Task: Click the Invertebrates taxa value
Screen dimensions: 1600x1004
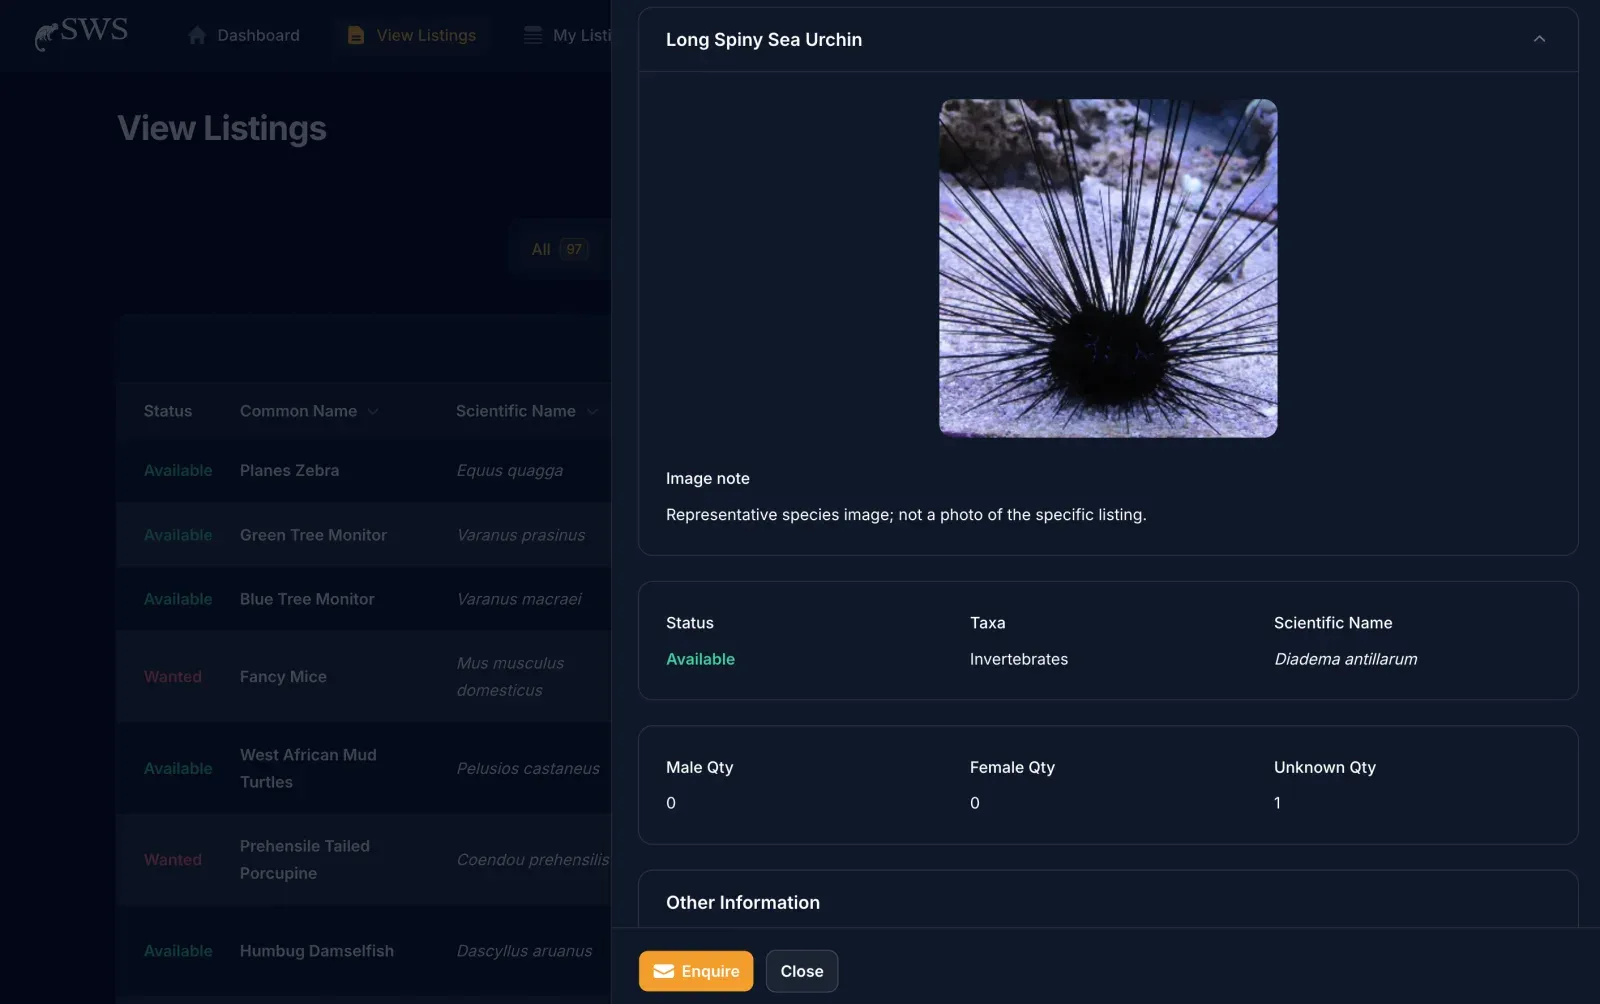Action: [x=1019, y=659]
